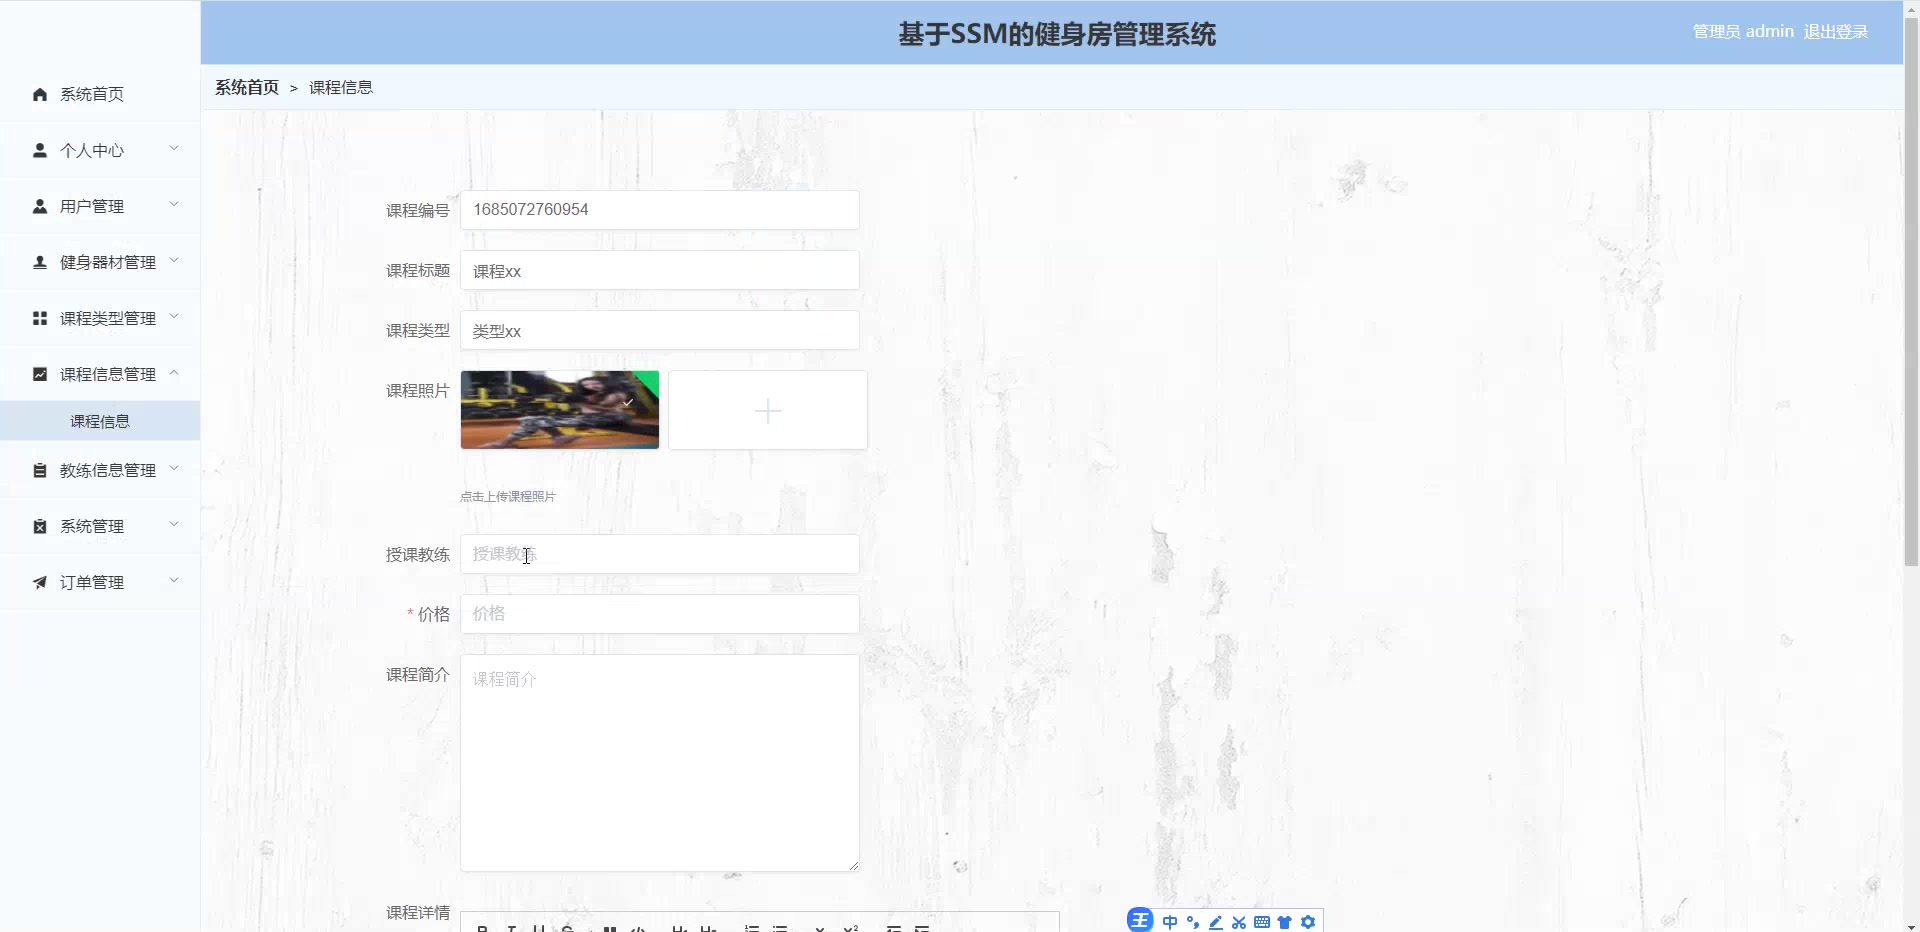
Task: Expand the 系统管理 chevron
Action: tap(174, 525)
